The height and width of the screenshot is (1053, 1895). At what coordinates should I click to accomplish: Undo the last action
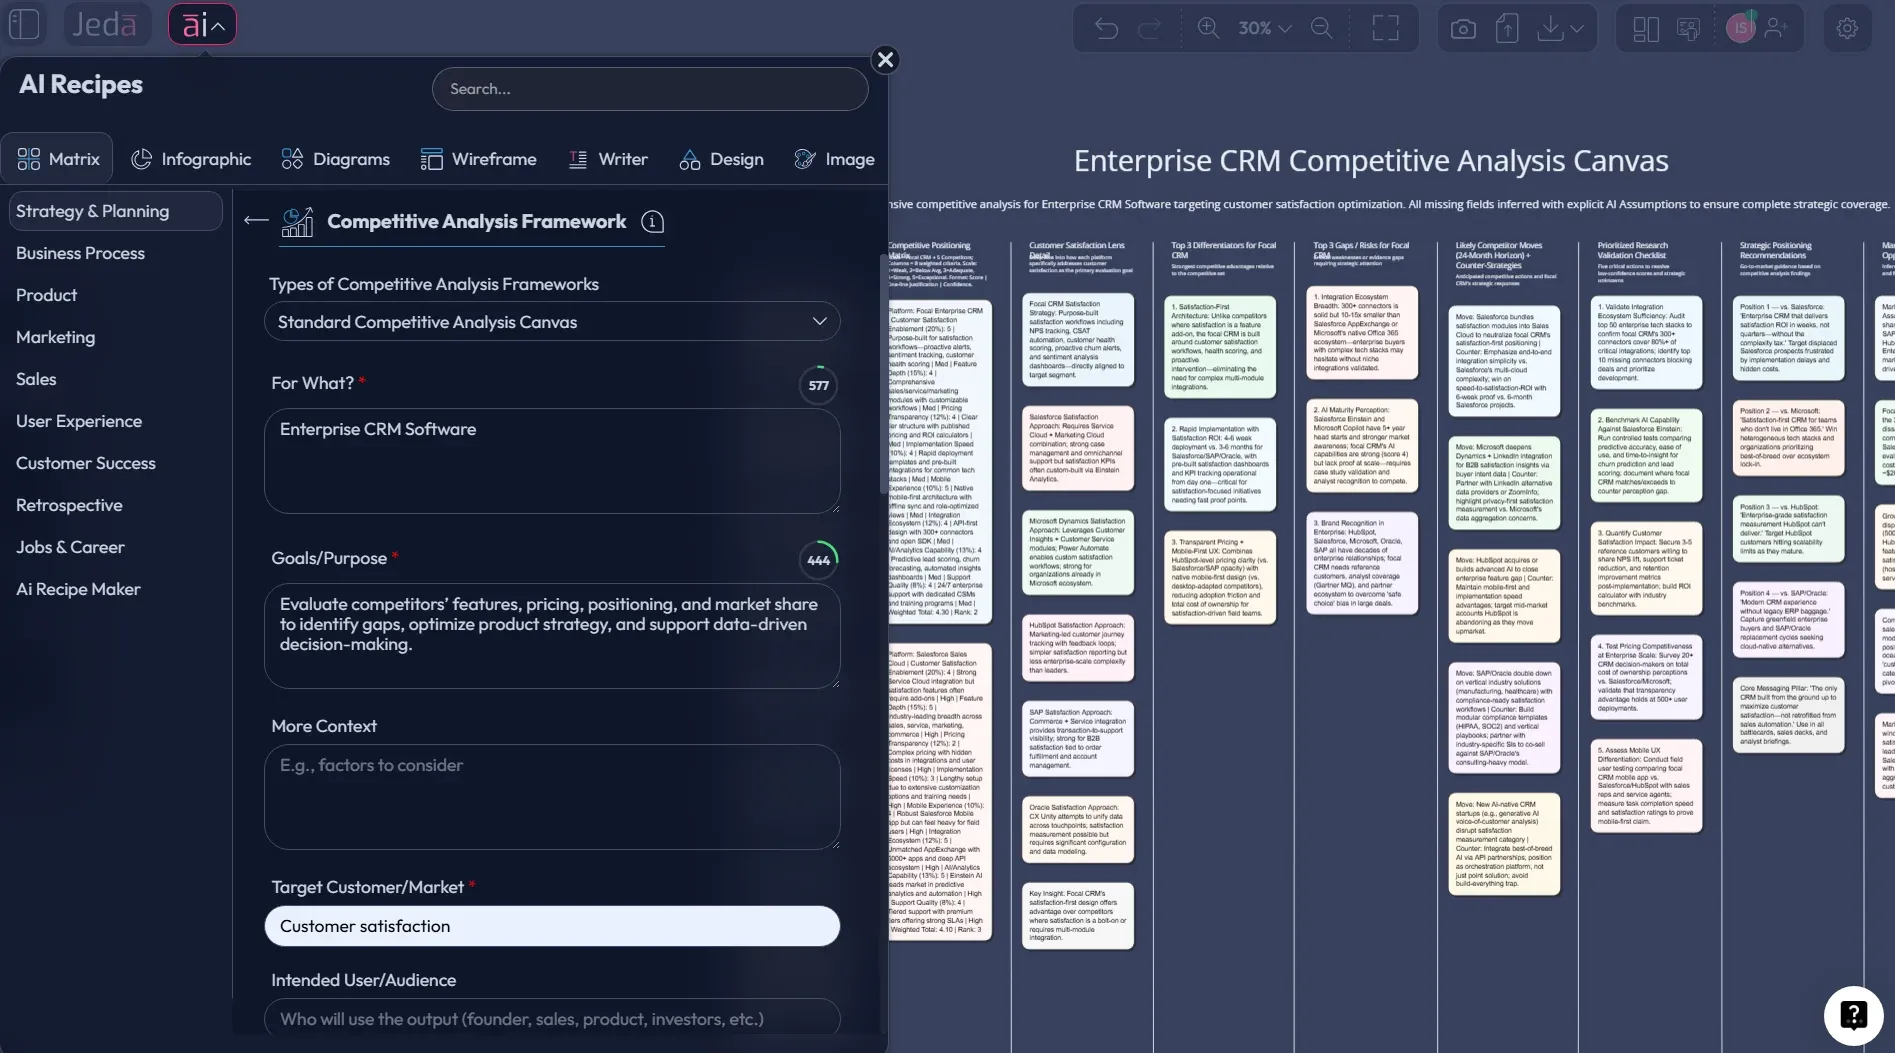(x=1106, y=27)
